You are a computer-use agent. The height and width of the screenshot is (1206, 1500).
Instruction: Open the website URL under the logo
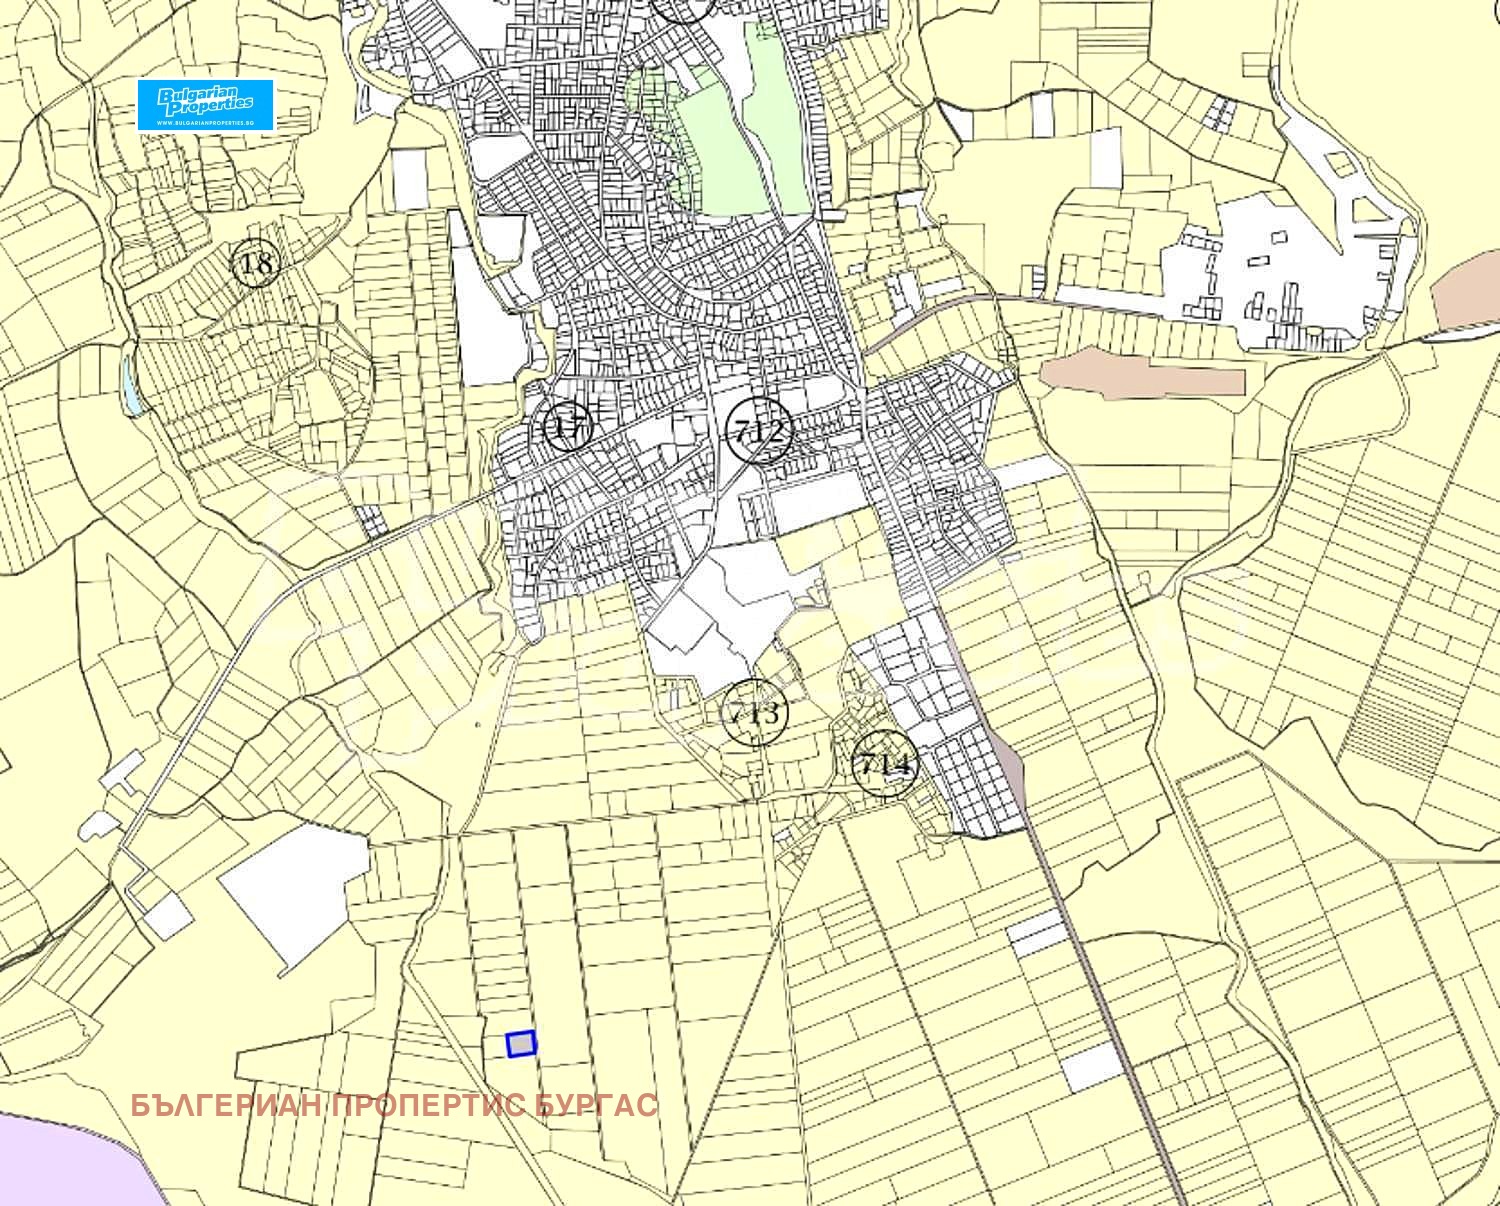(205, 122)
